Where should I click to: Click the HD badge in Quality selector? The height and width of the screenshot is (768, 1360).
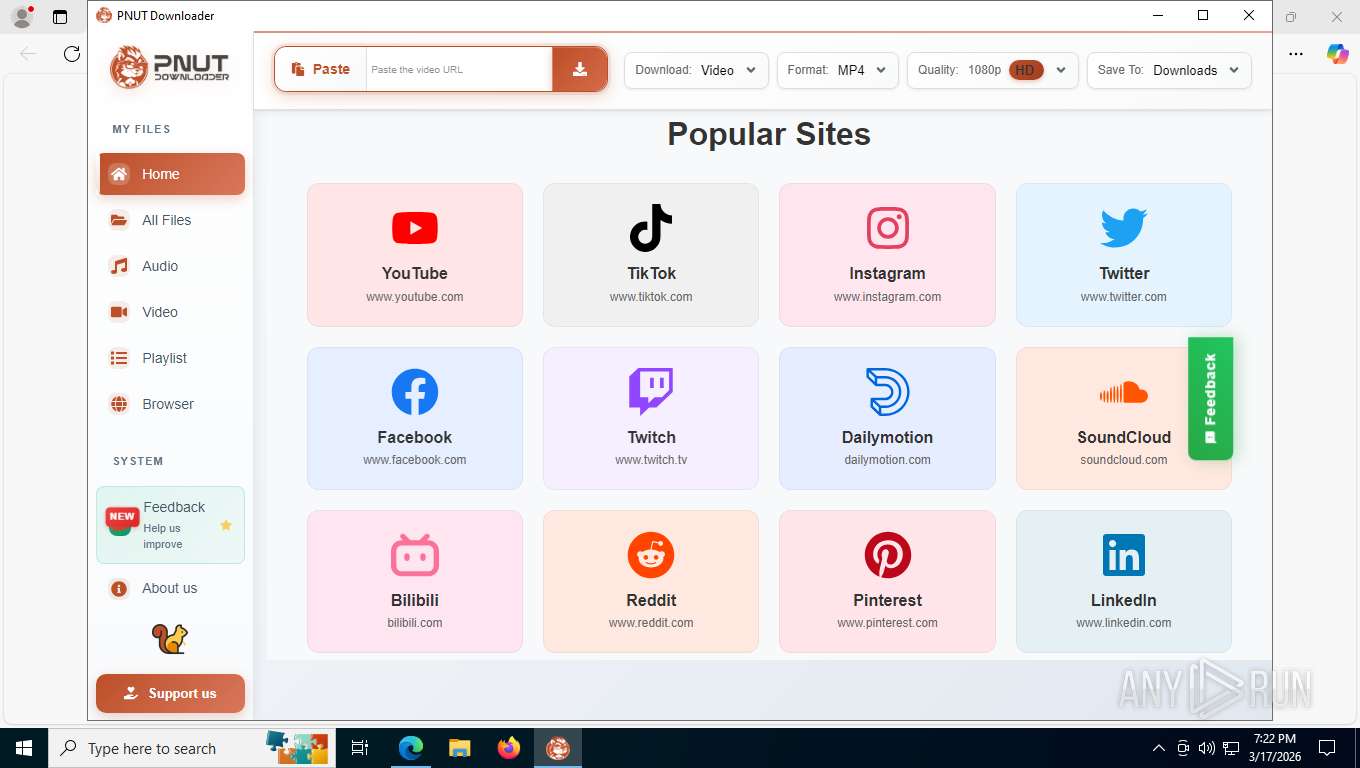[1026, 70]
